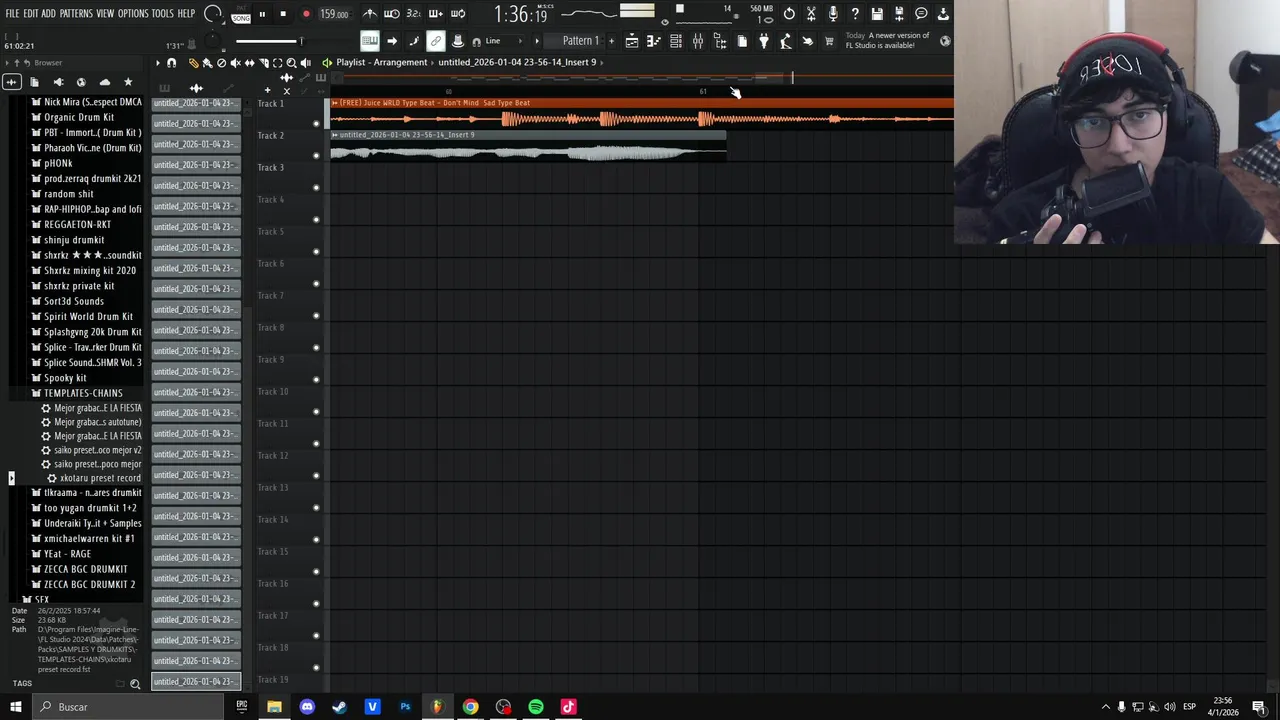1280x720 pixels.
Task: Open the EDIT menu
Action: [30, 14]
